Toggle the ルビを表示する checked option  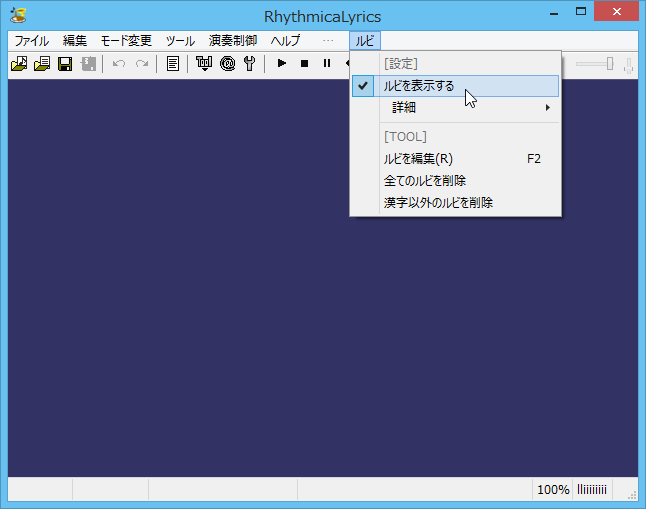[x=455, y=86]
